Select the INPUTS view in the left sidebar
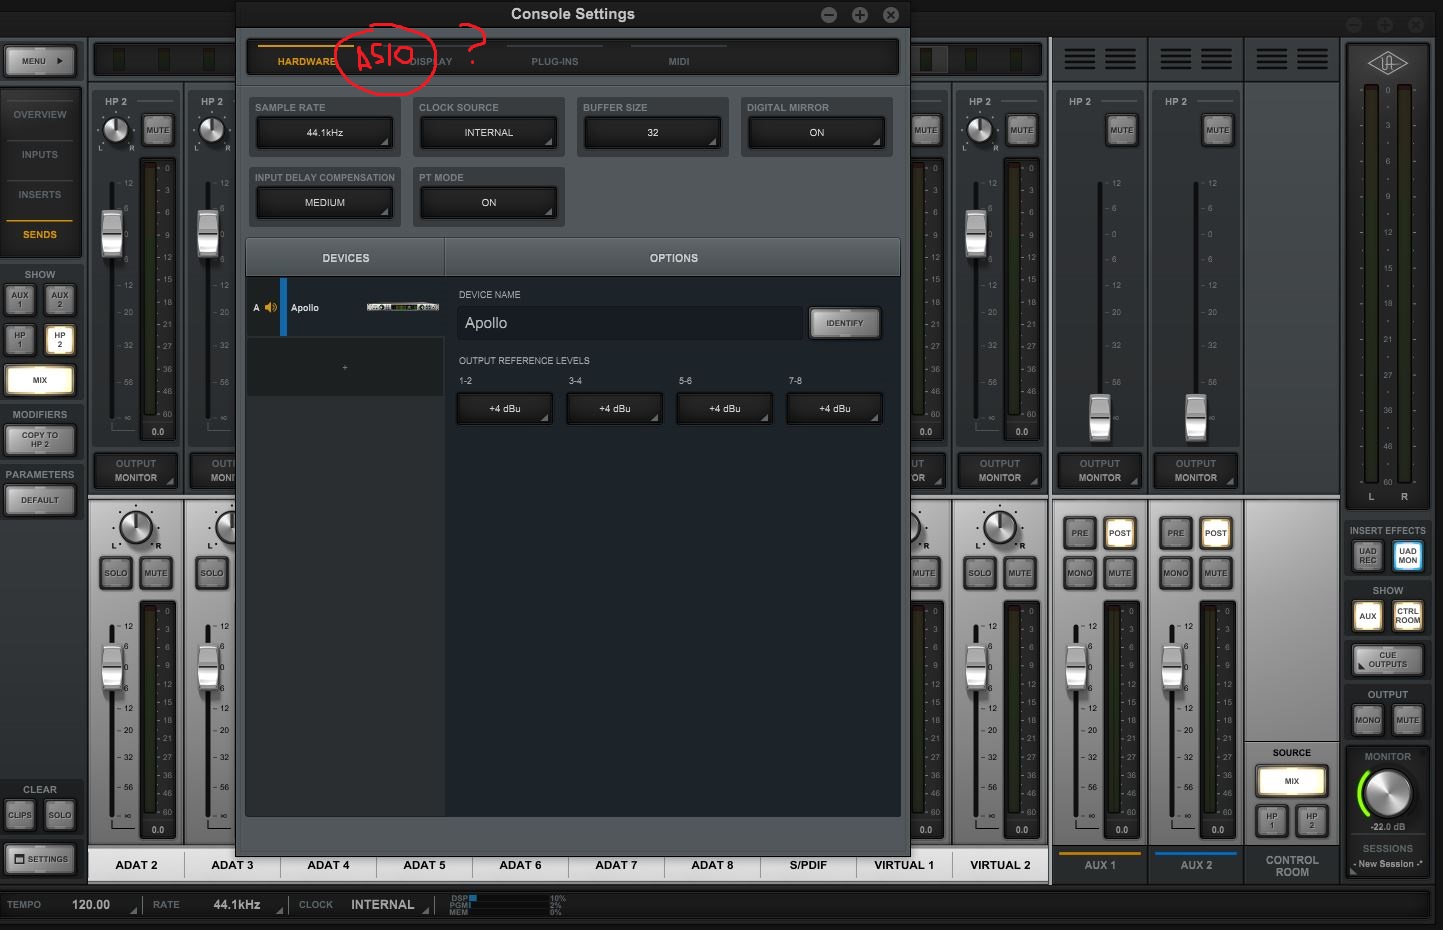Image resolution: width=1443 pixels, height=930 pixels. pos(40,154)
